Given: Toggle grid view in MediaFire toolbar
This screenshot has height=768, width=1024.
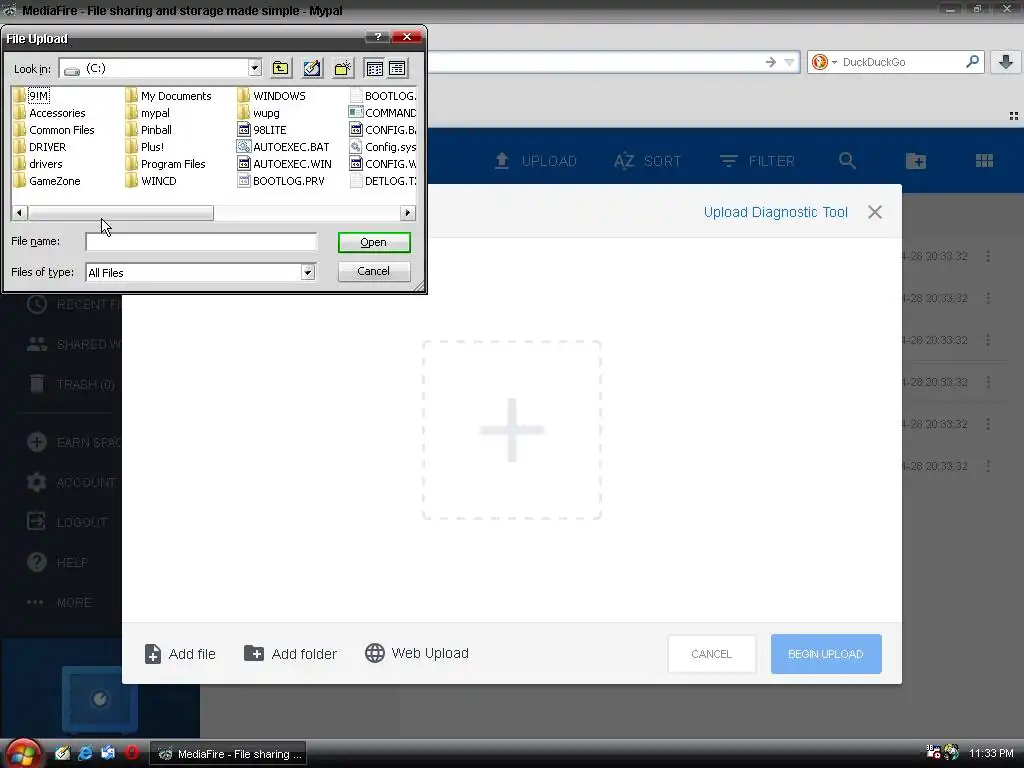Looking at the screenshot, I should coord(984,161).
